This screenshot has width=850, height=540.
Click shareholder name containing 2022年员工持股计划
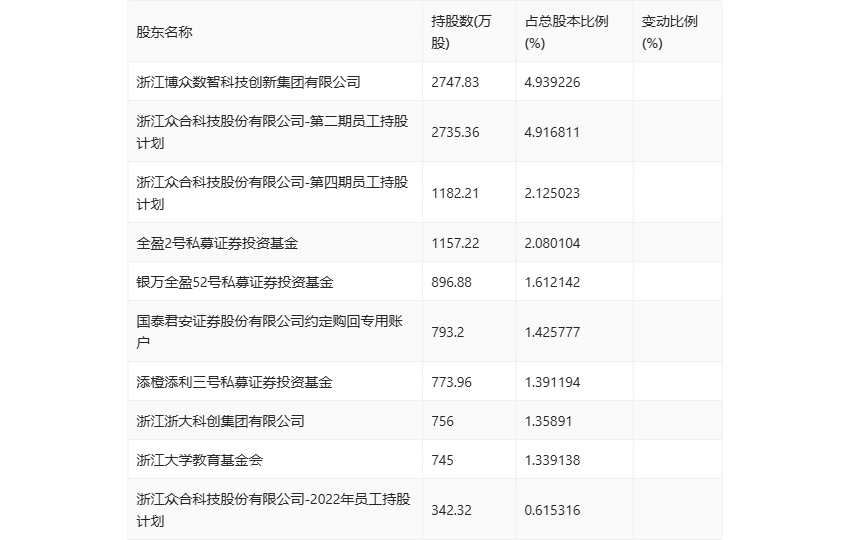tap(273, 510)
